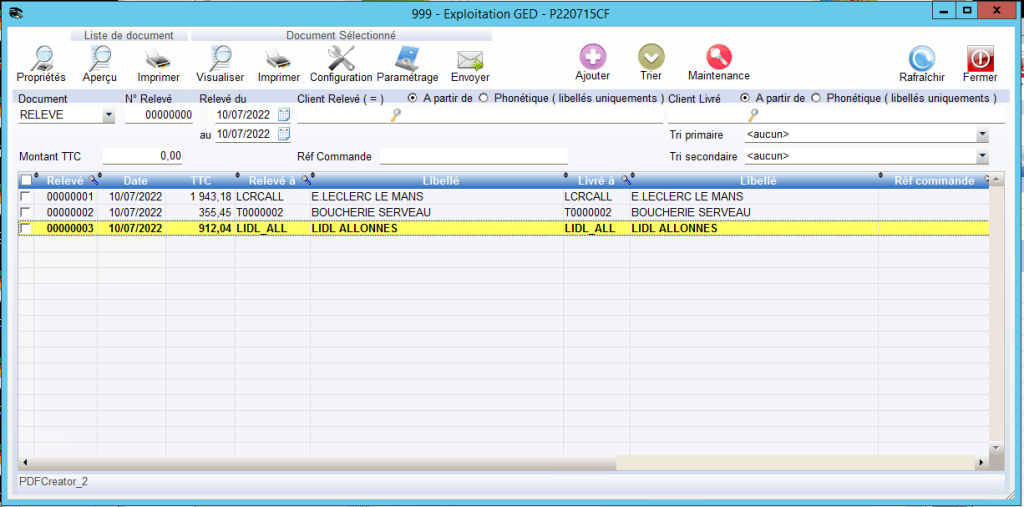The height and width of the screenshot is (507, 1024).
Task: Click the Configuration wrench icon
Action: [x=341, y=60]
